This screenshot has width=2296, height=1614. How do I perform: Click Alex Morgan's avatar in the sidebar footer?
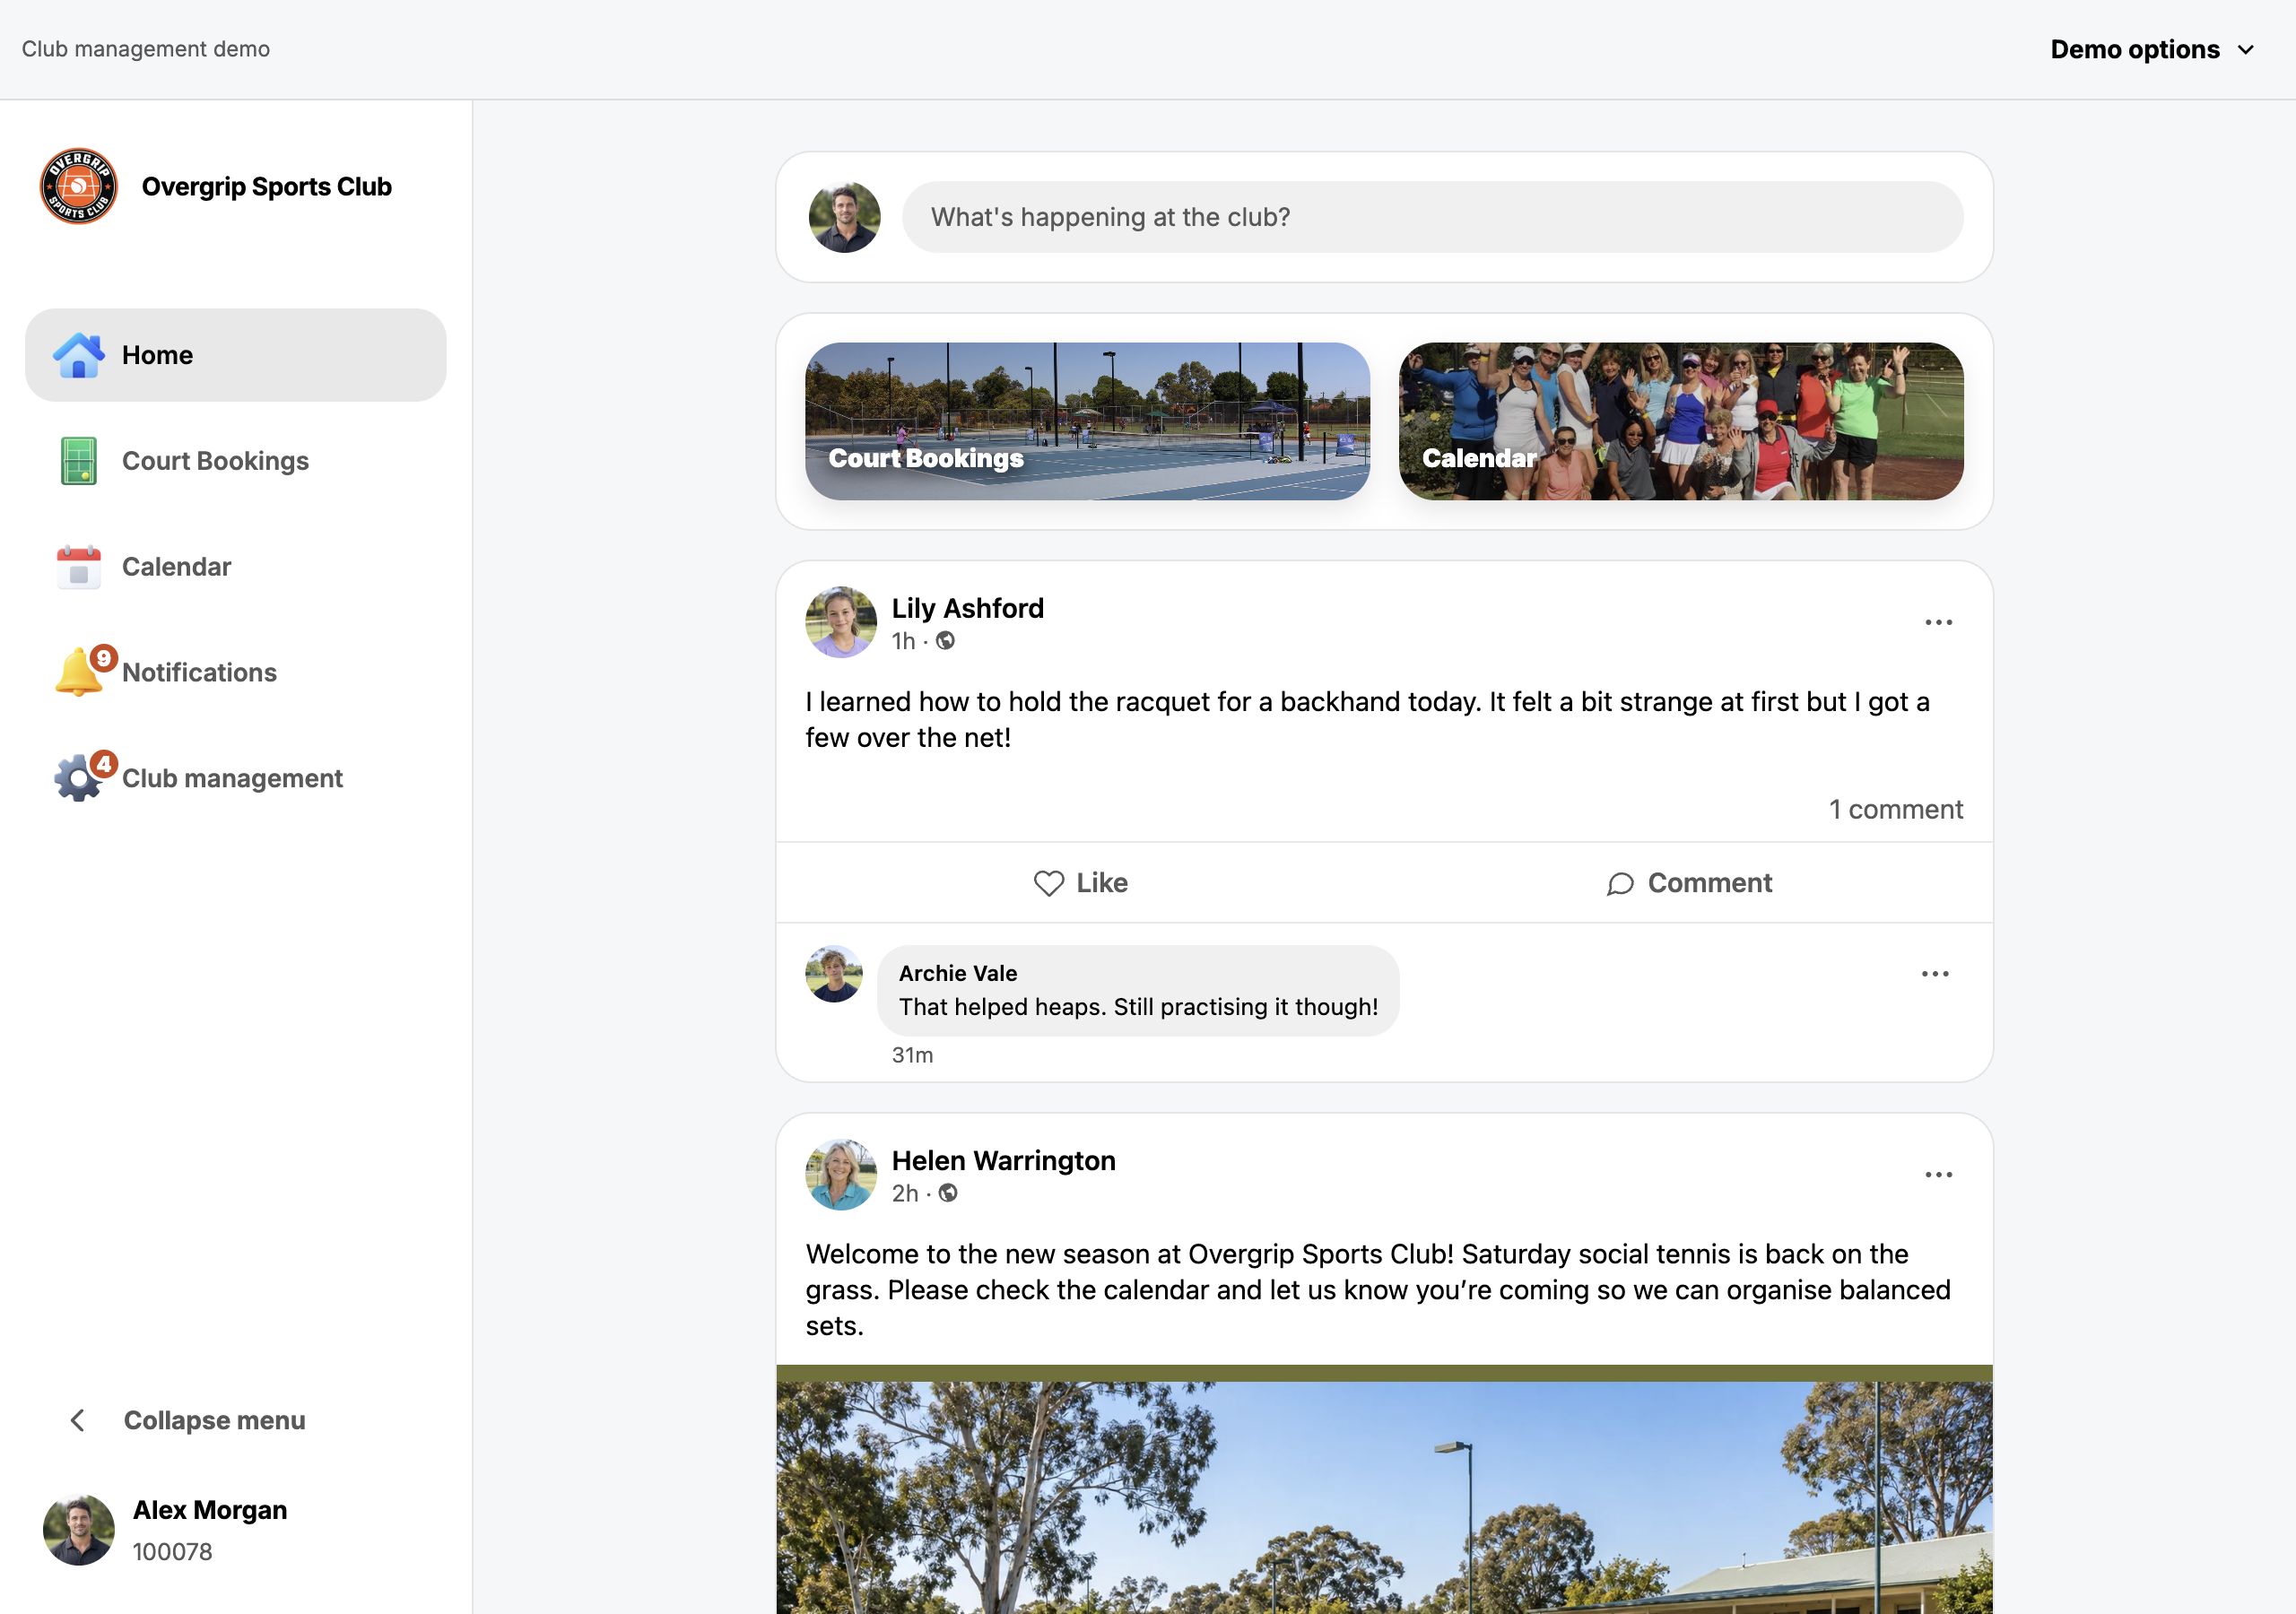click(78, 1530)
